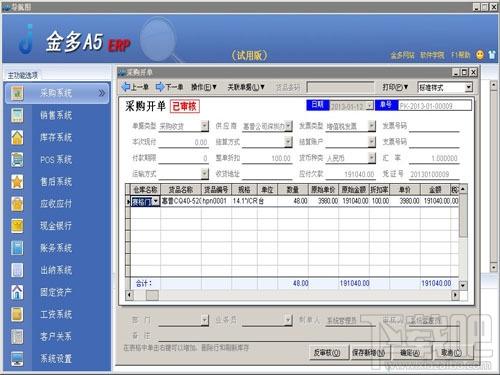Open the 单据类型 dropdown
The height and width of the screenshot is (375, 500).
(205, 126)
